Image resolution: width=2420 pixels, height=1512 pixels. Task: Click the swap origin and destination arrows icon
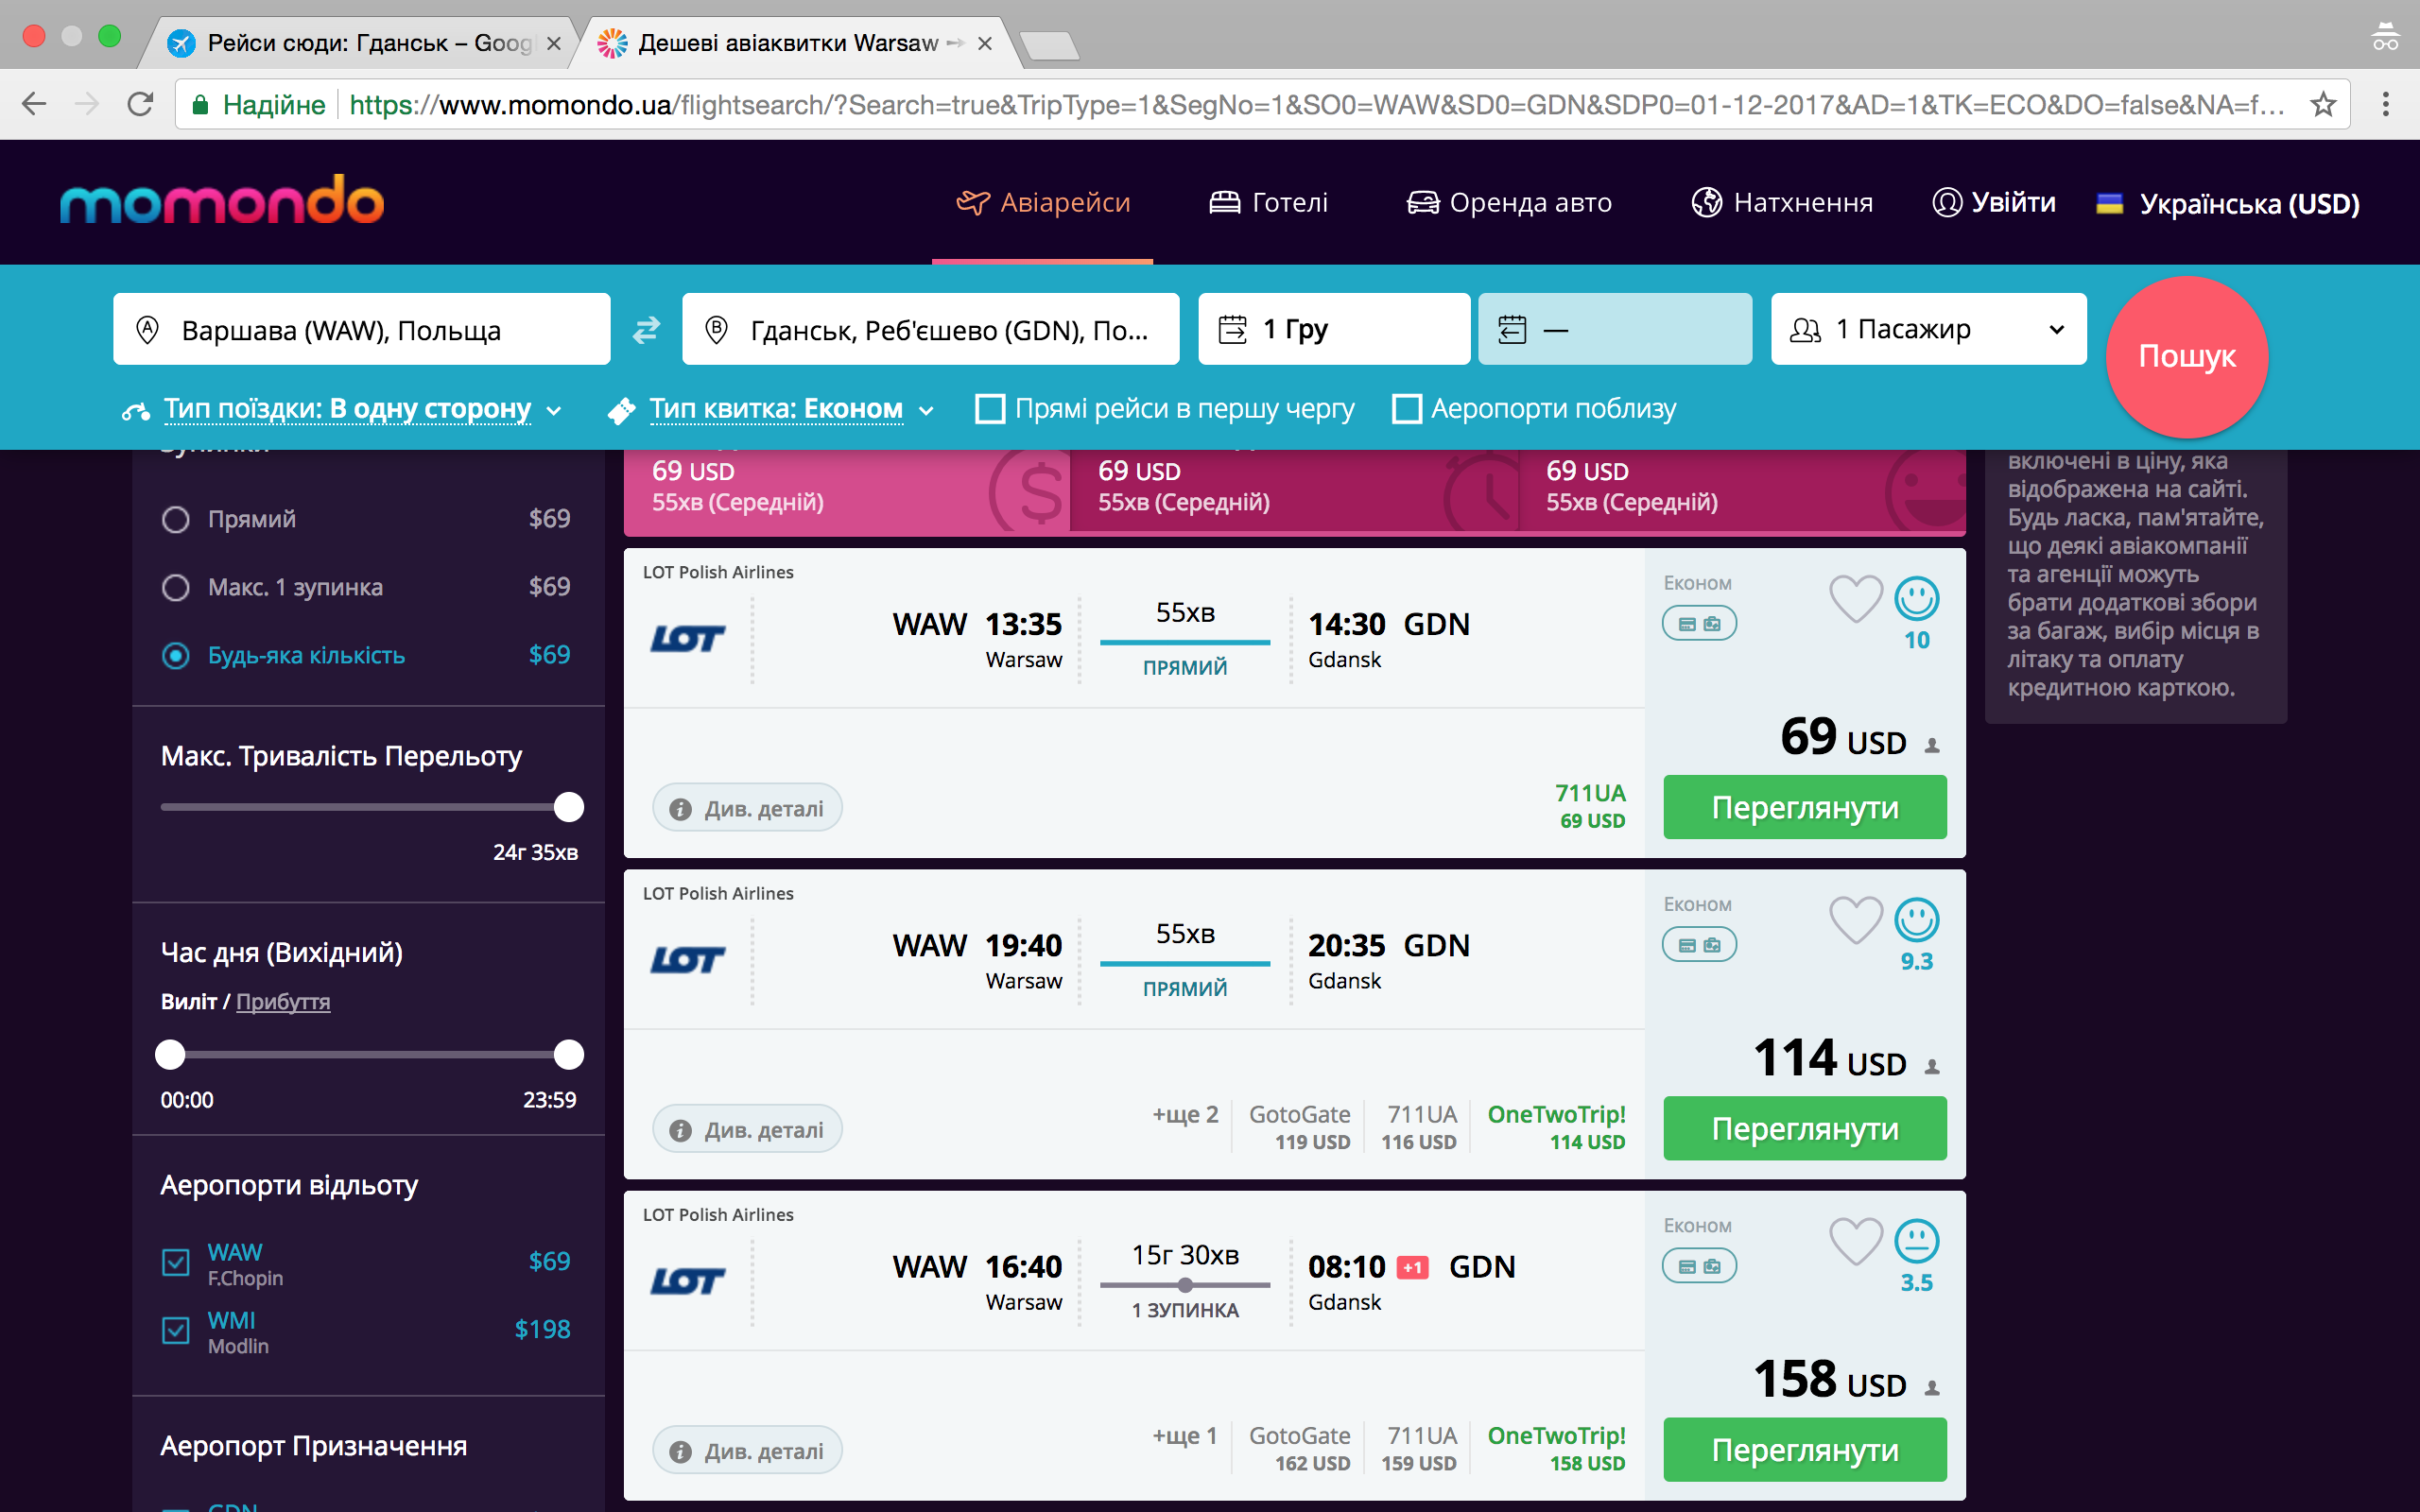(646, 329)
